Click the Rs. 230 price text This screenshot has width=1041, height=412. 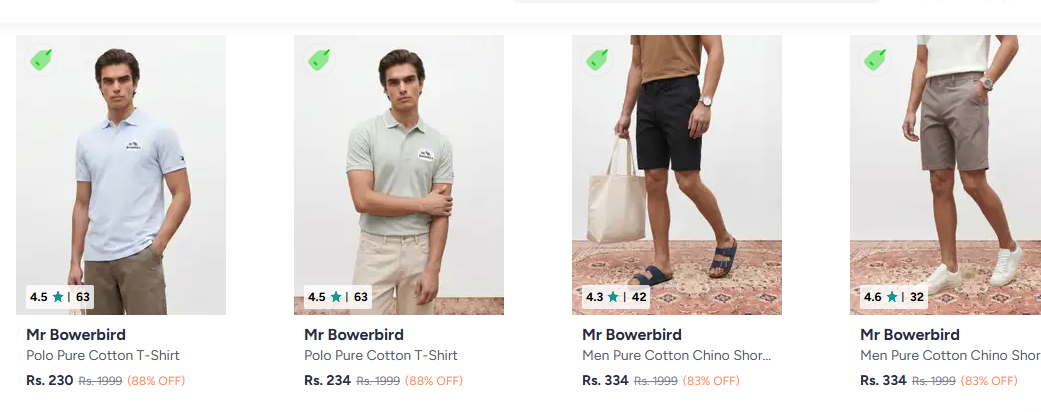pos(49,381)
